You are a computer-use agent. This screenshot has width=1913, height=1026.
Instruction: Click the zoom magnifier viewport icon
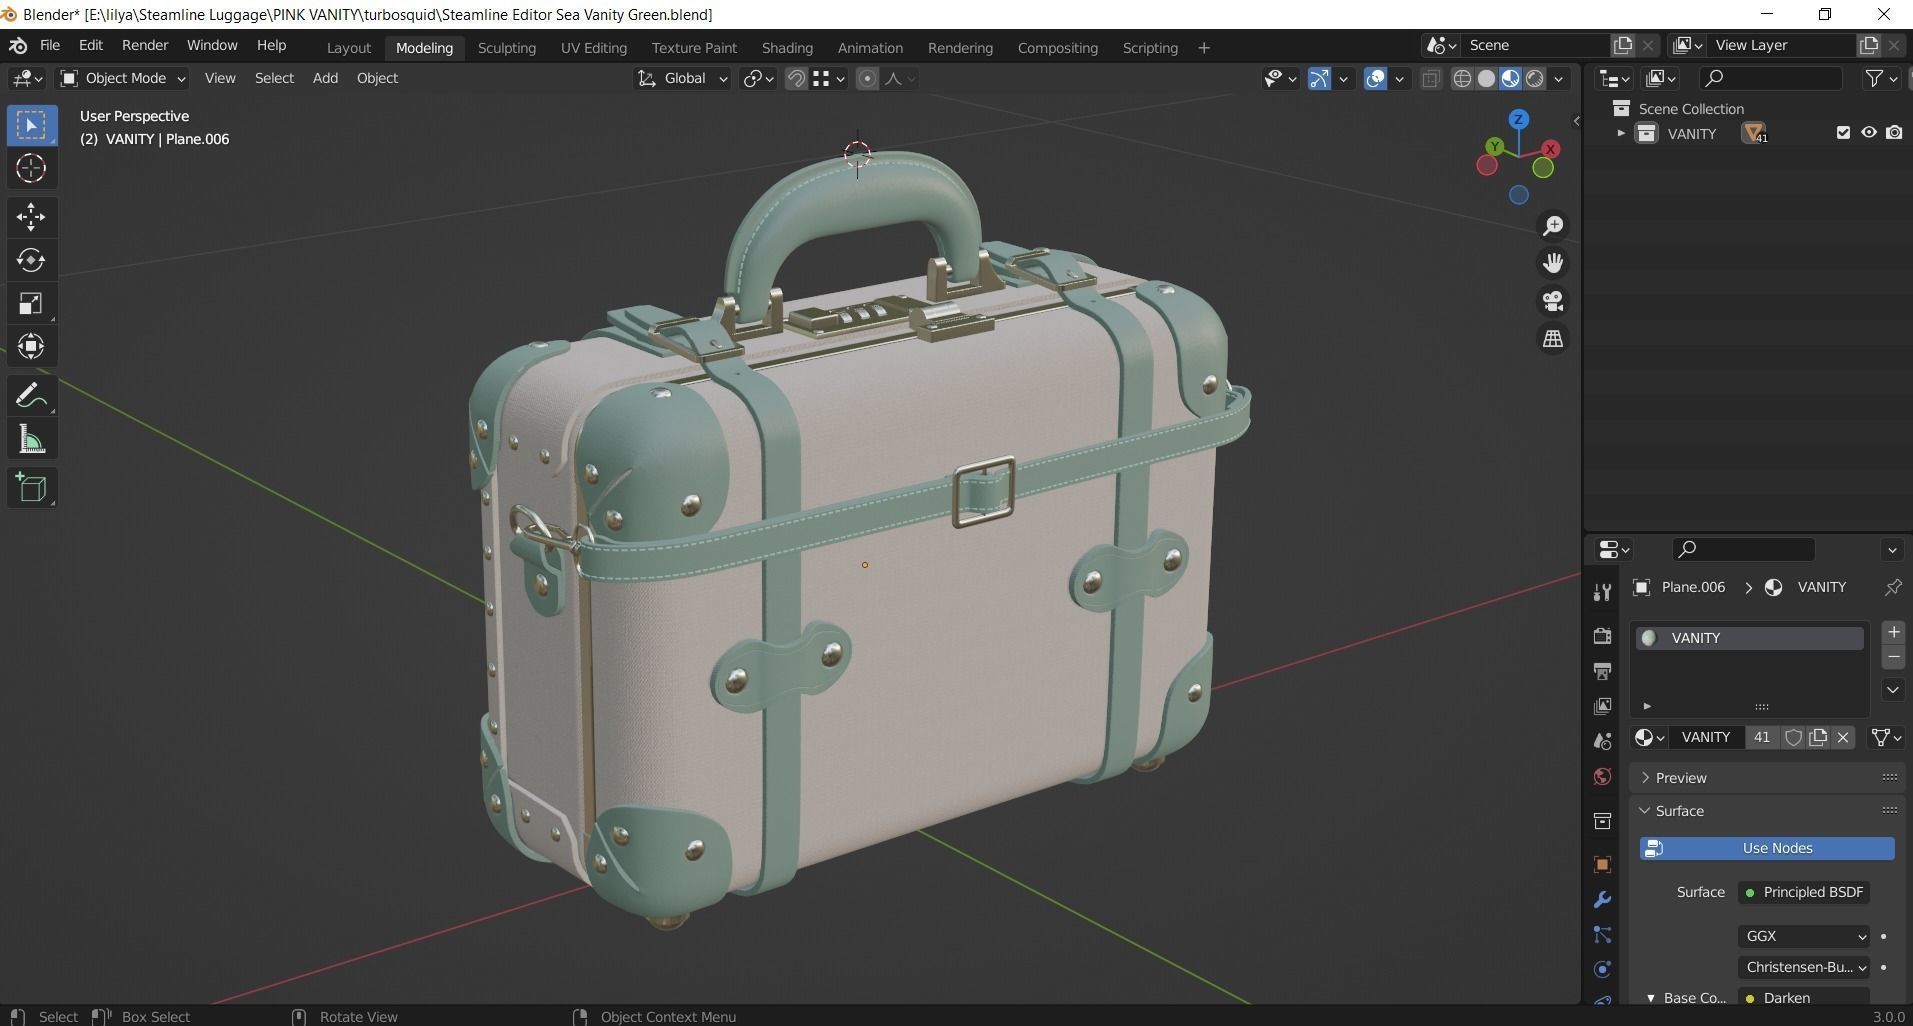pyautogui.click(x=1553, y=226)
